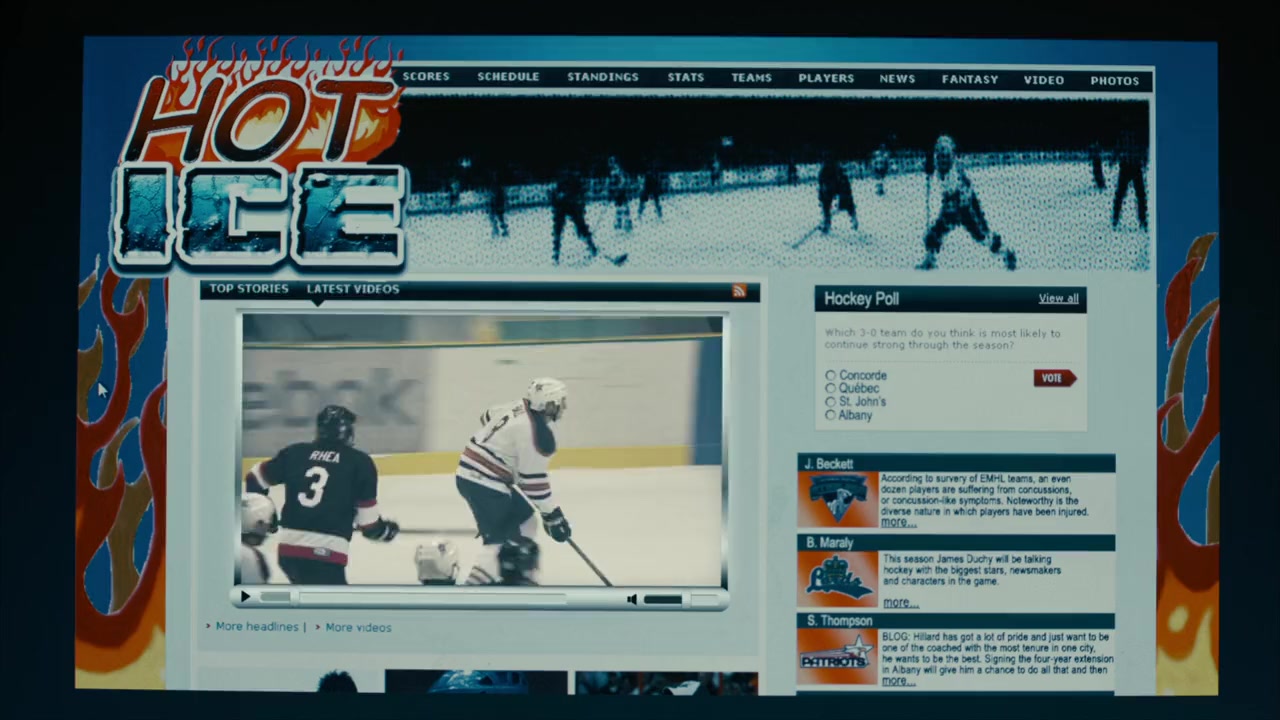Mute the video with speaker icon

click(x=632, y=599)
